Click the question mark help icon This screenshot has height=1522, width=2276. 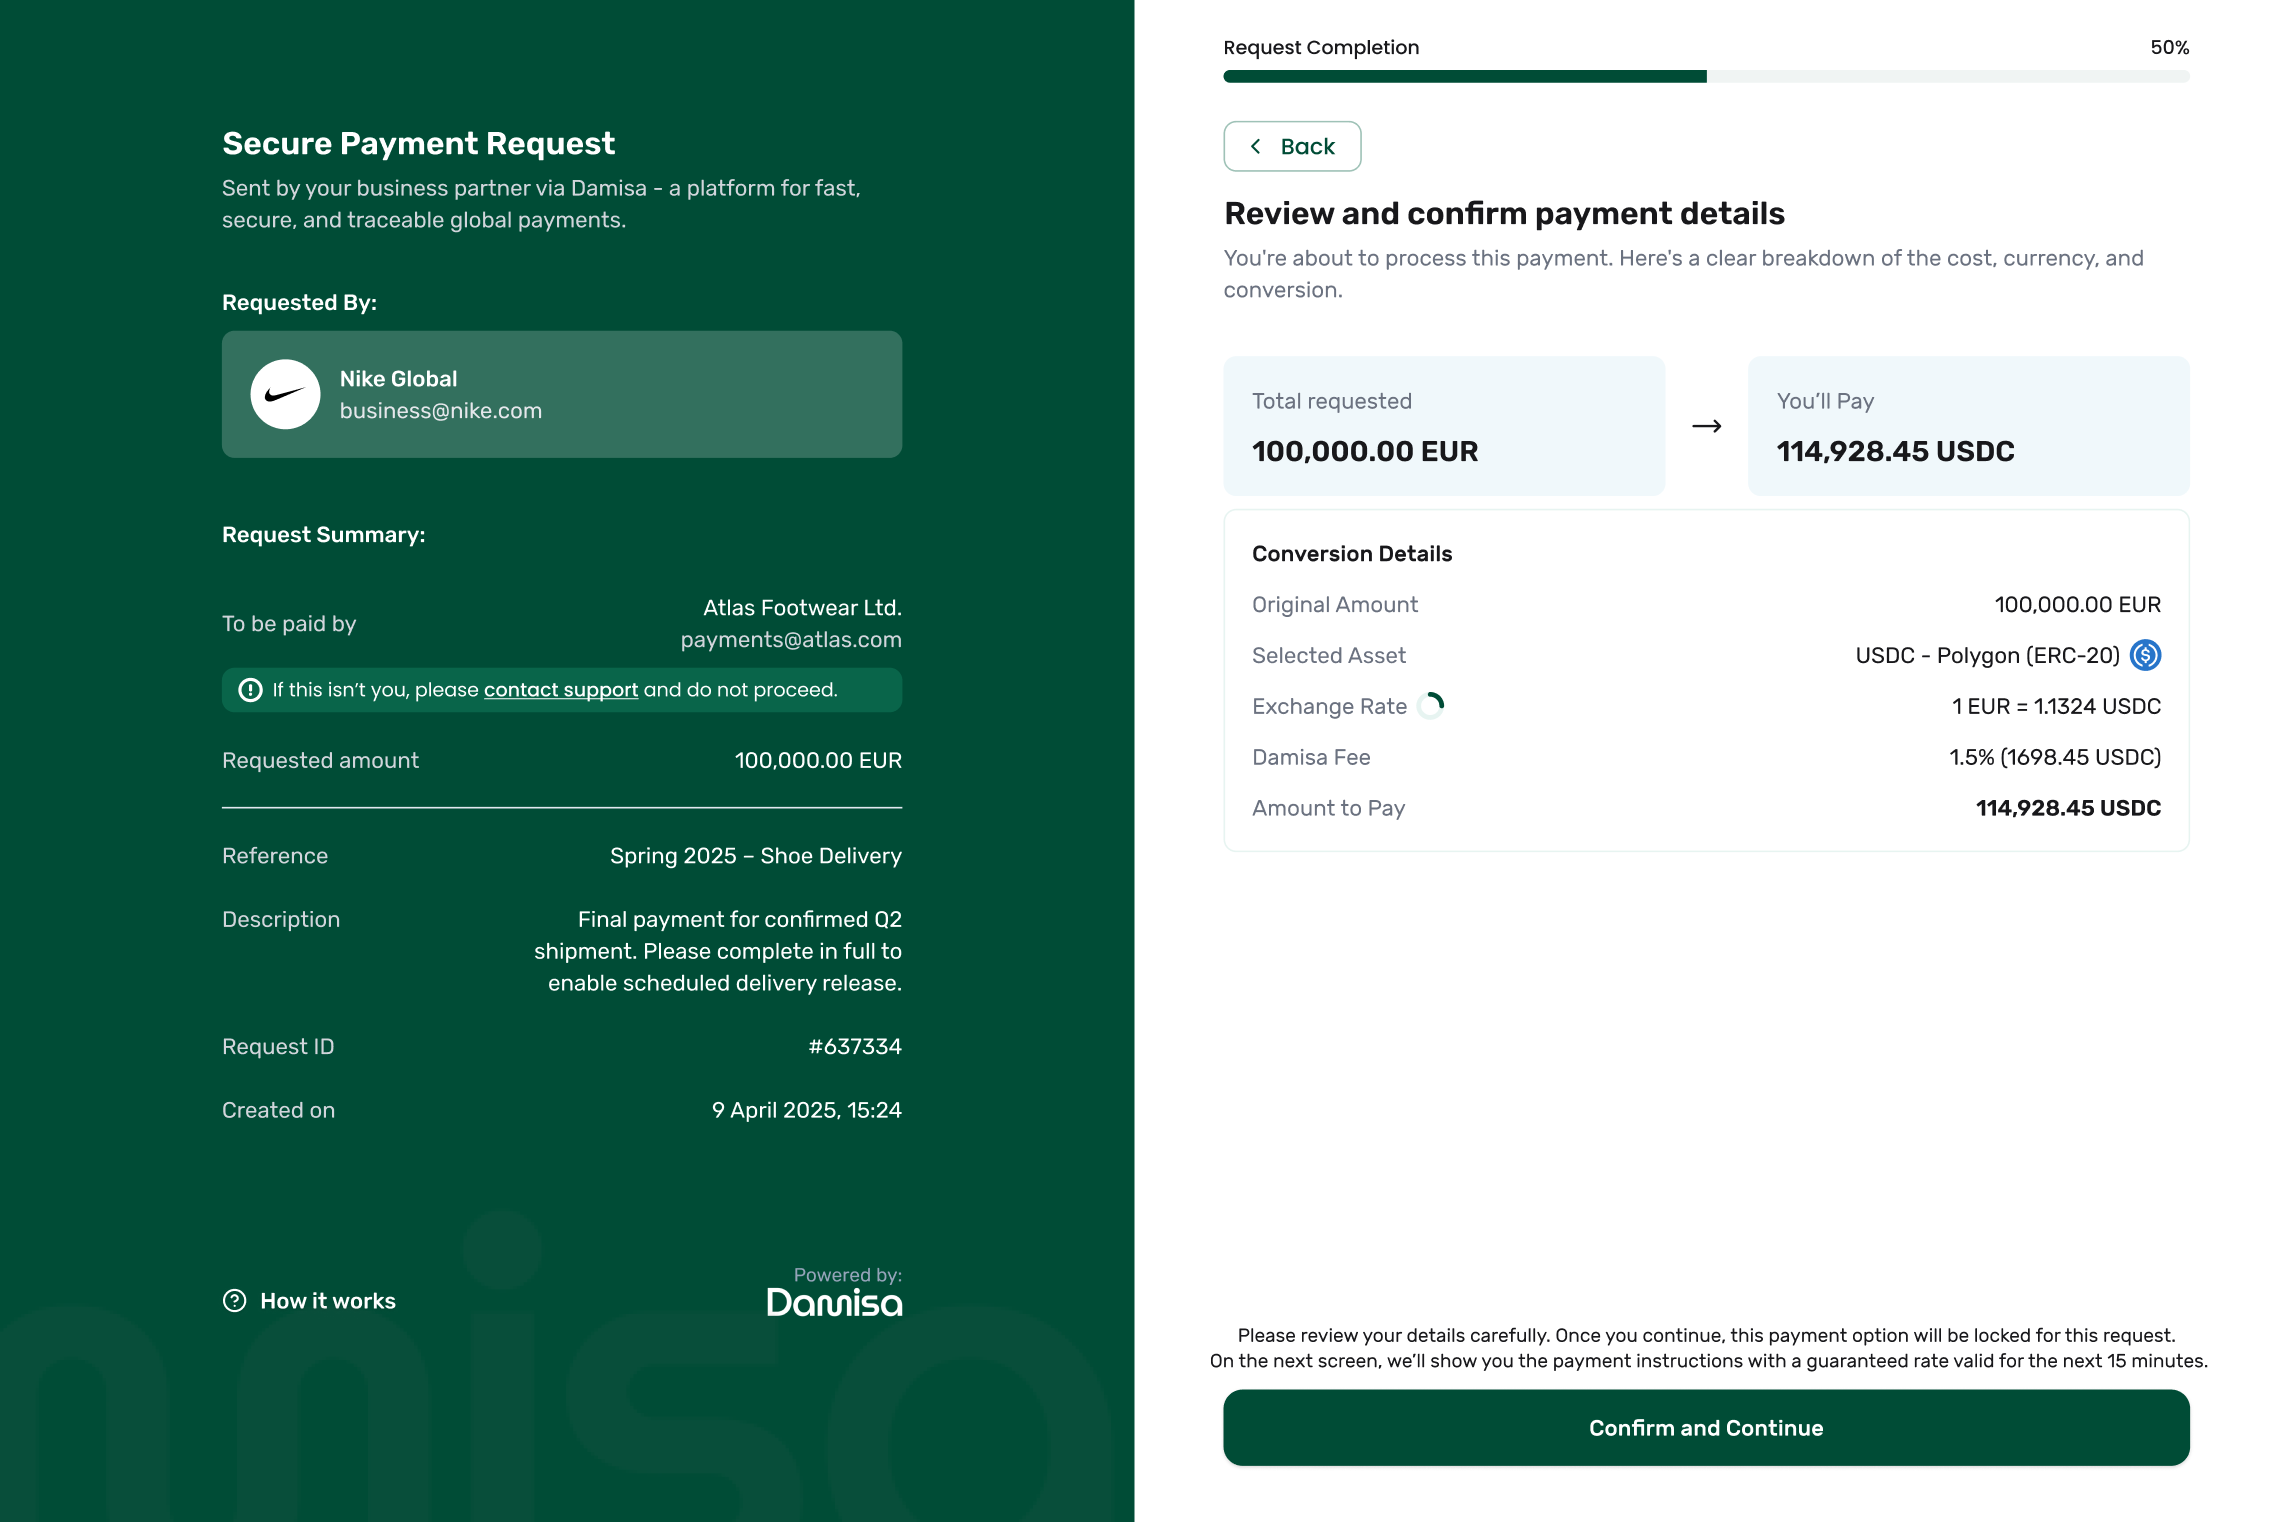[234, 1300]
